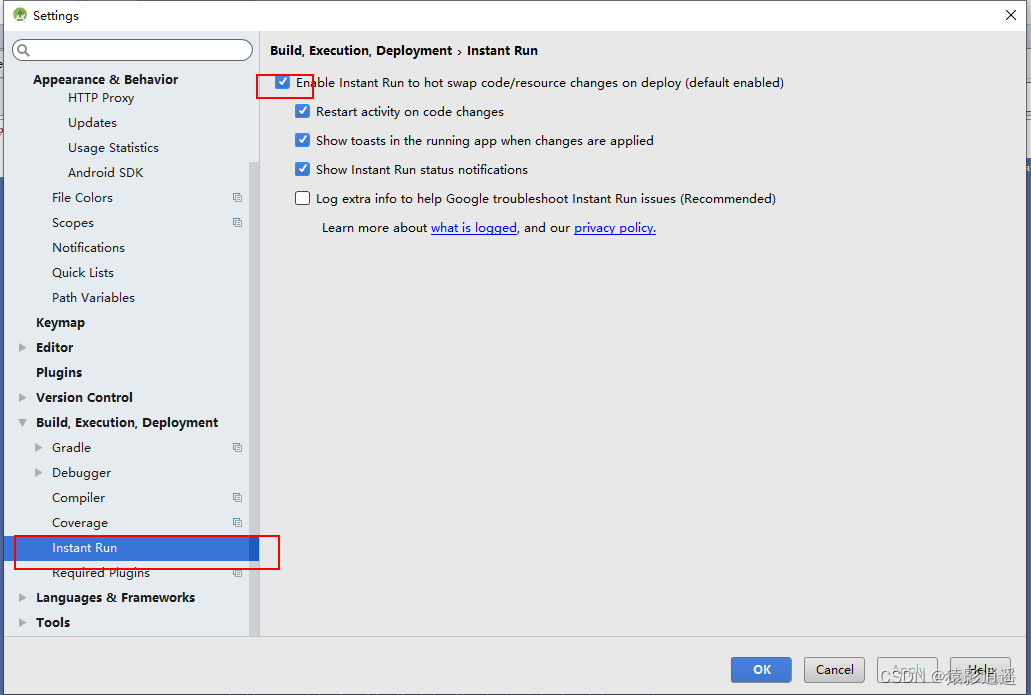Open Usage Statistics settings
This screenshot has height=695, width=1031.
click(x=113, y=147)
